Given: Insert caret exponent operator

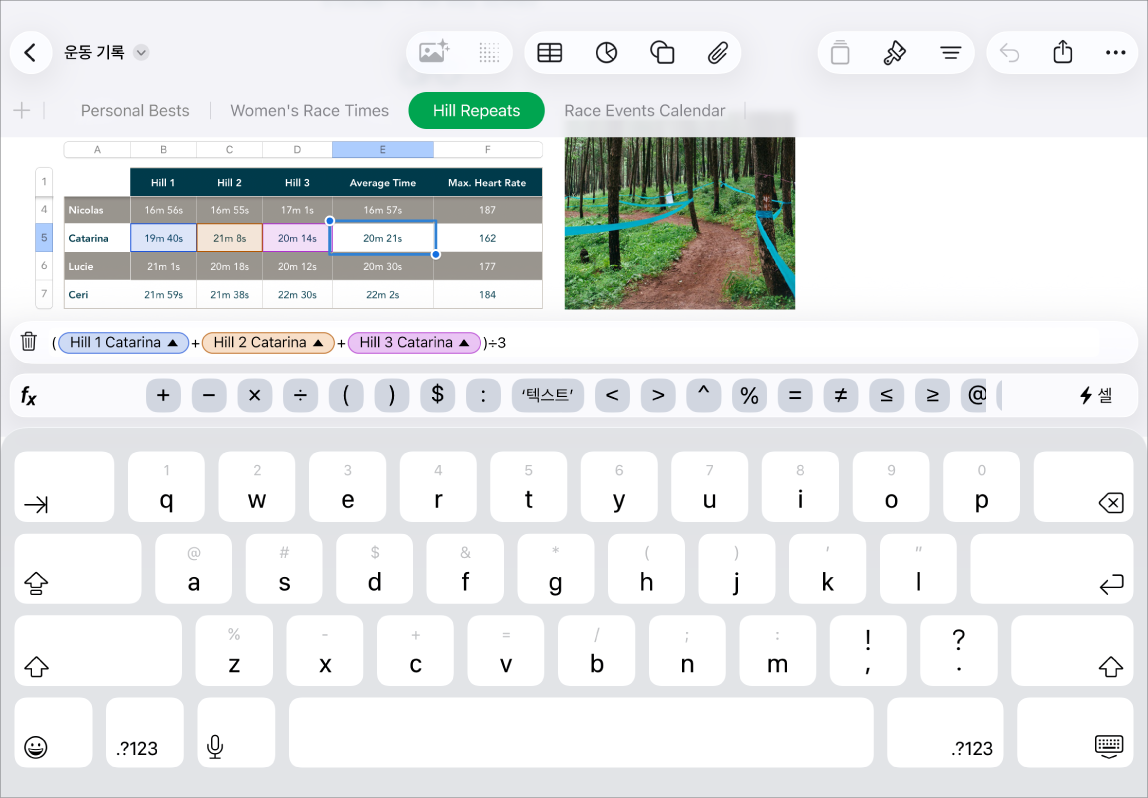Looking at the screenshot, I should pyautogui.click(x=704, y=395).
